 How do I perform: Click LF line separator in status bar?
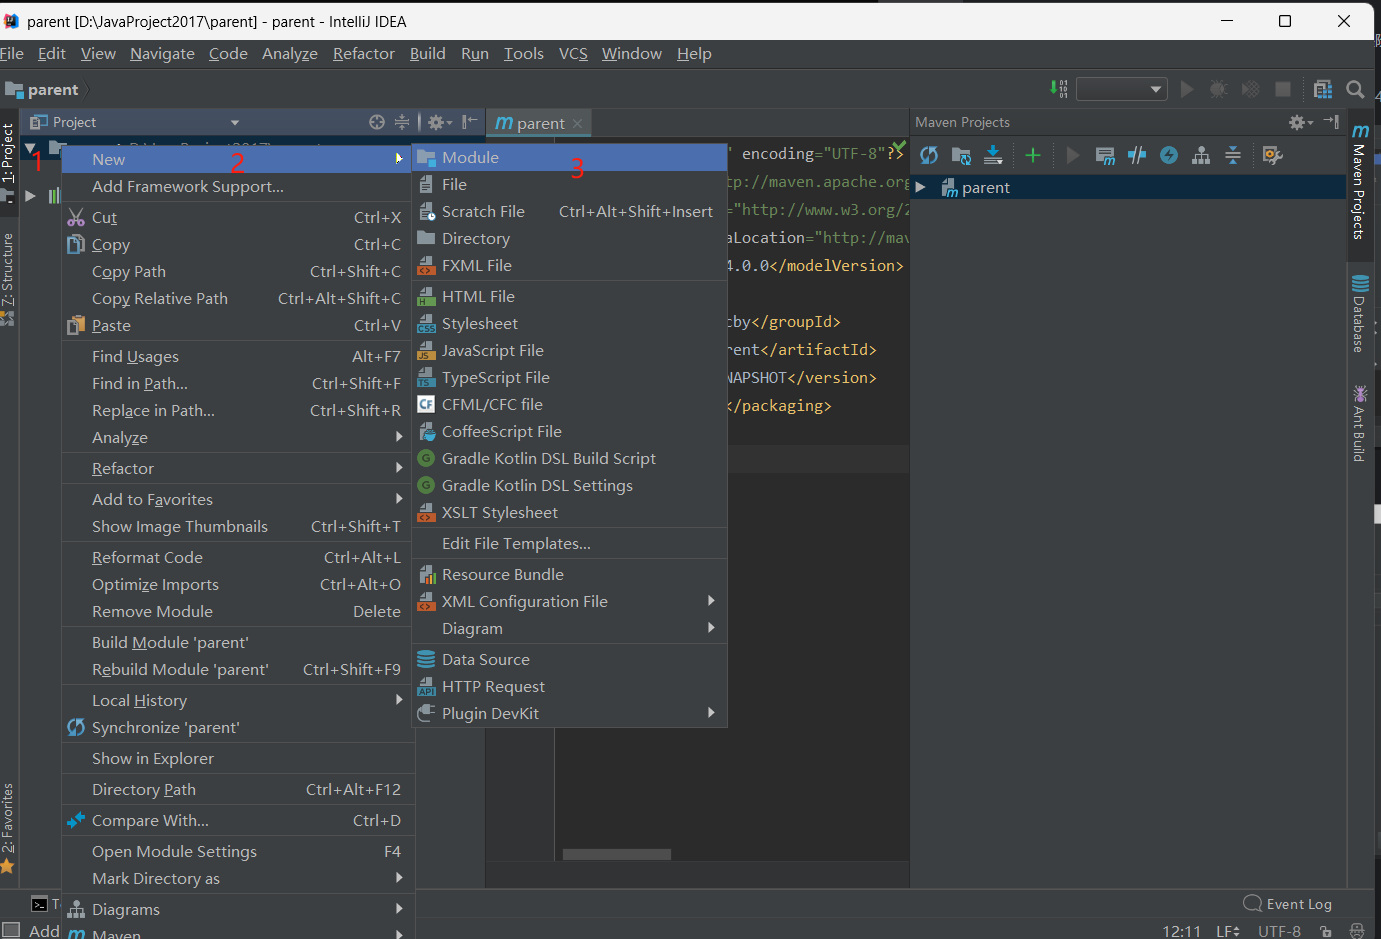1227,931
